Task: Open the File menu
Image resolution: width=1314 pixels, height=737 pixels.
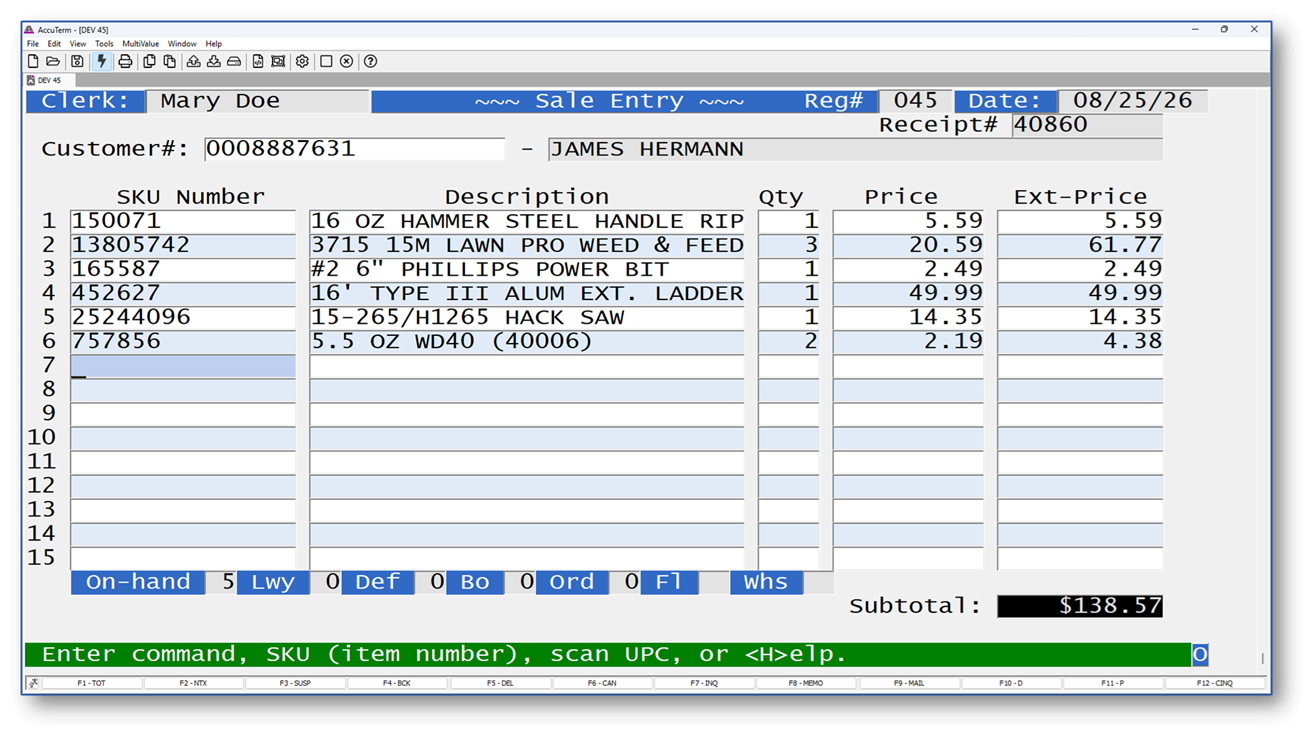Action: coord(33,44)
